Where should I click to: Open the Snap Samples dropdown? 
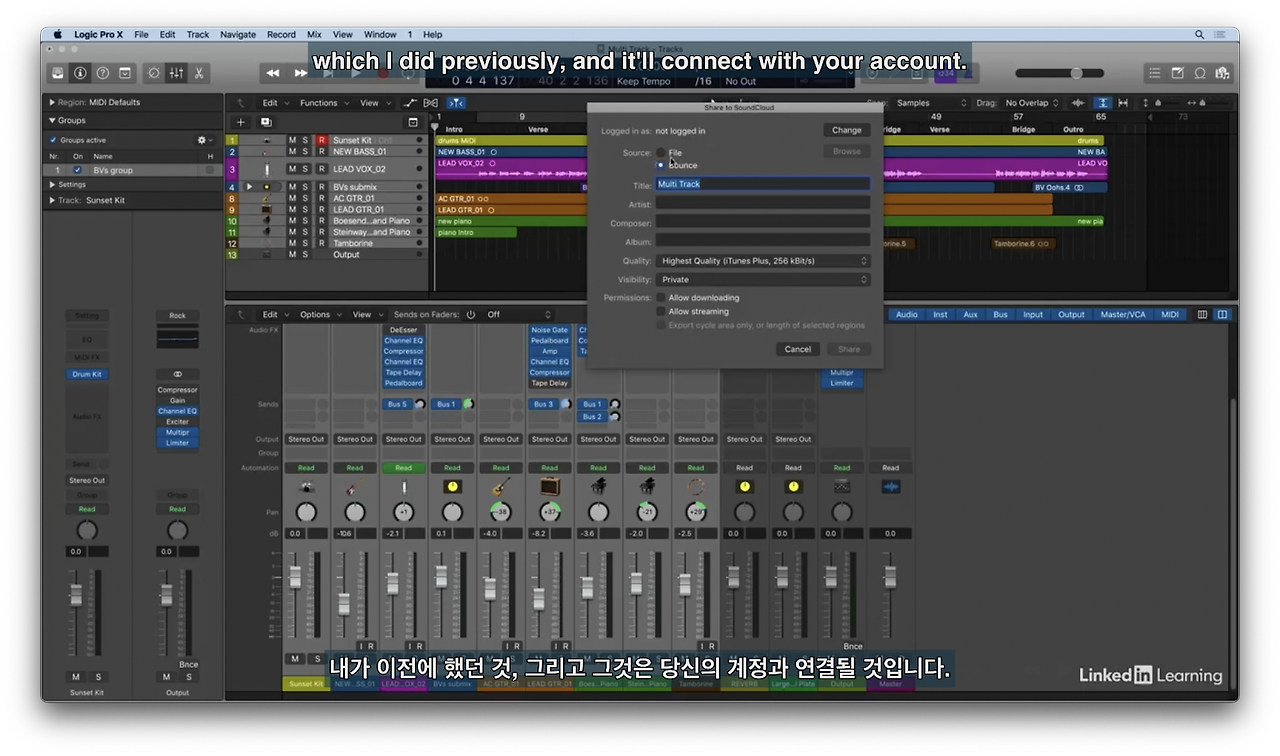(x=932, y=103)
